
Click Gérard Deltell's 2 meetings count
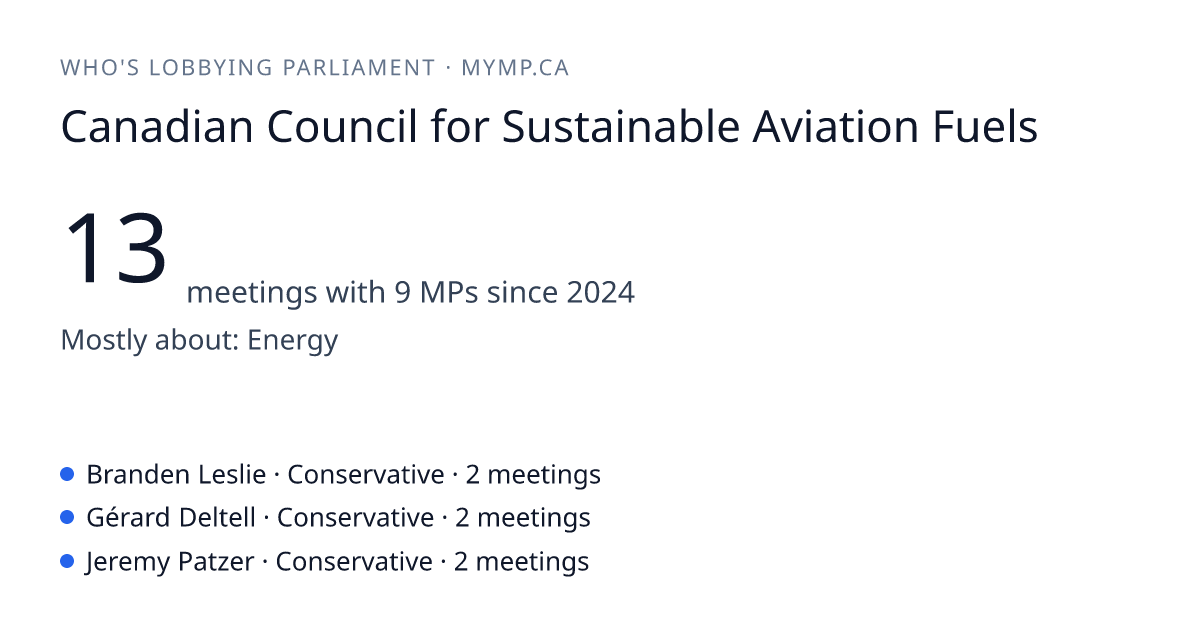523,518
